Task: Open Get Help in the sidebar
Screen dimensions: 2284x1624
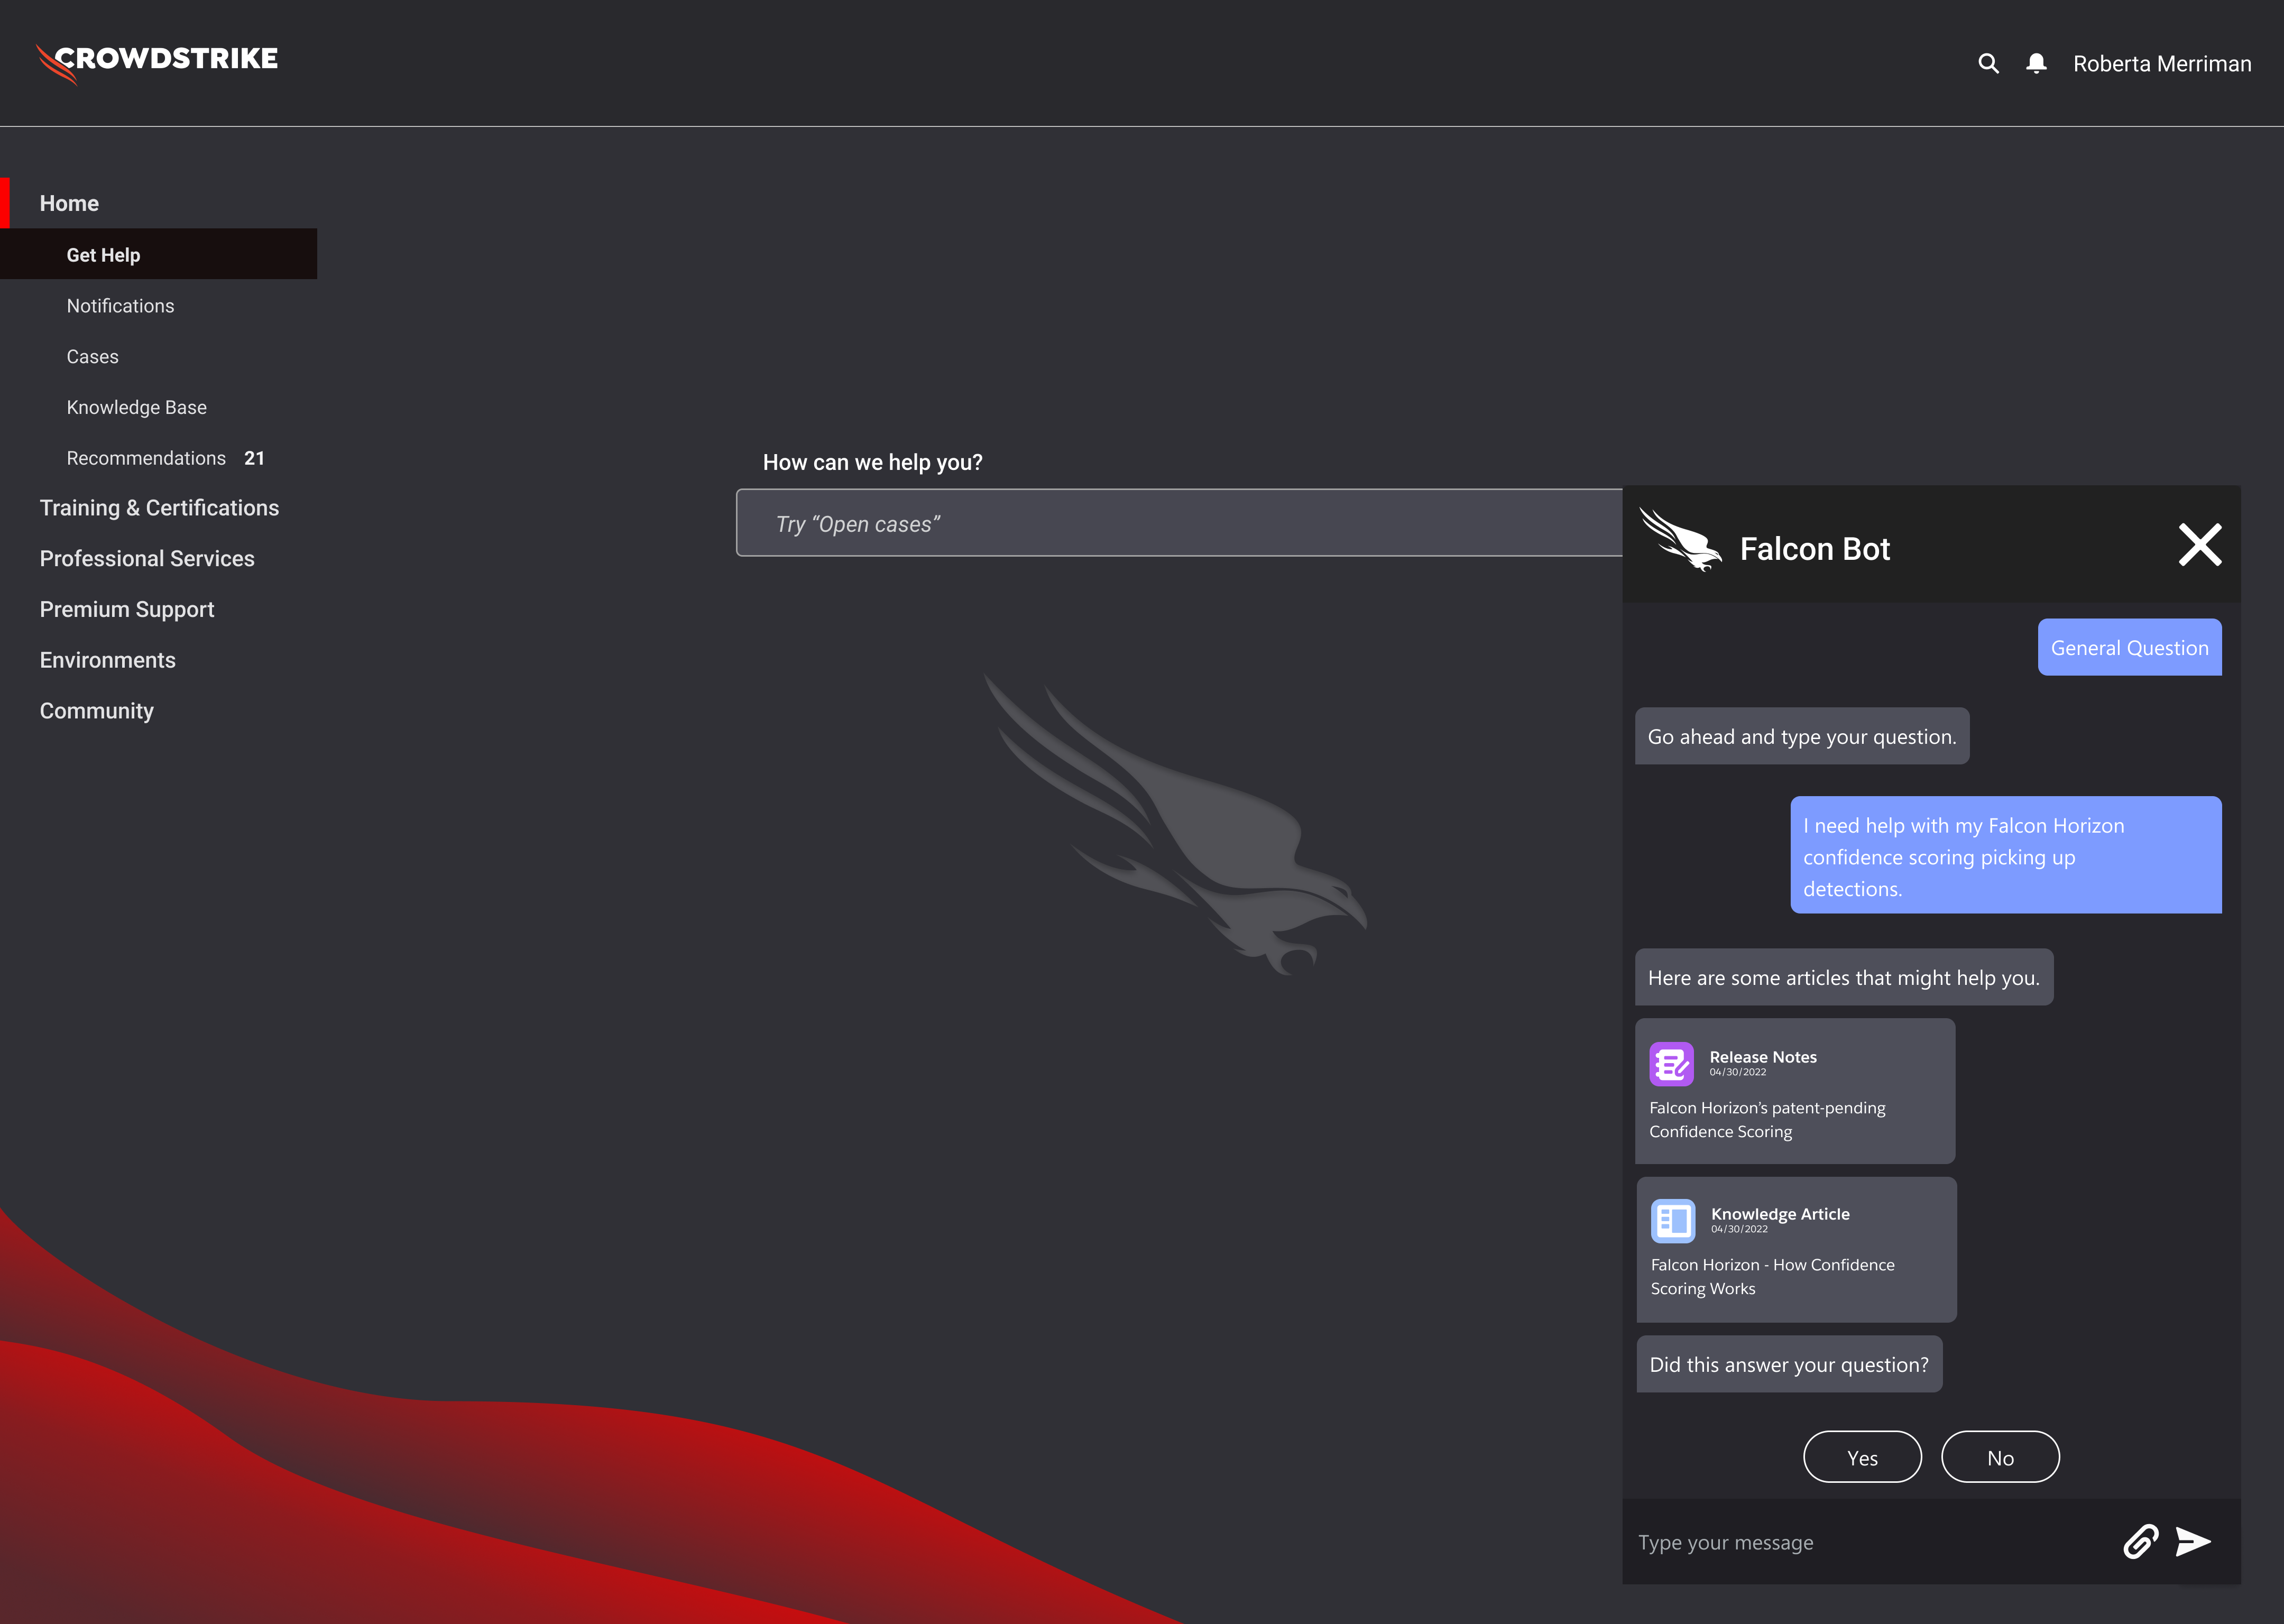Action: (x=158, y=254)
